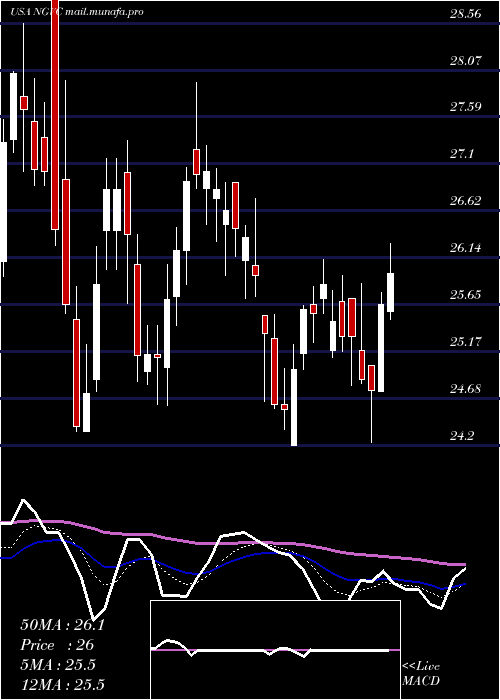The height and width of the screenshot is (700, 500).
Task: Click the 12MA : 25.5 readout
Action: (62, 684)
